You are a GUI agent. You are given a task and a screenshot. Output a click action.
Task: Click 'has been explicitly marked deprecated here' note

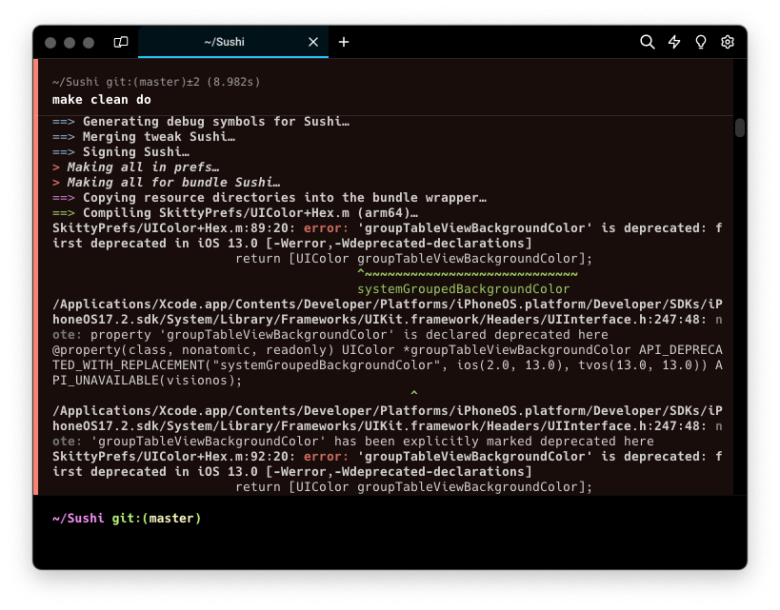[494, 441]
